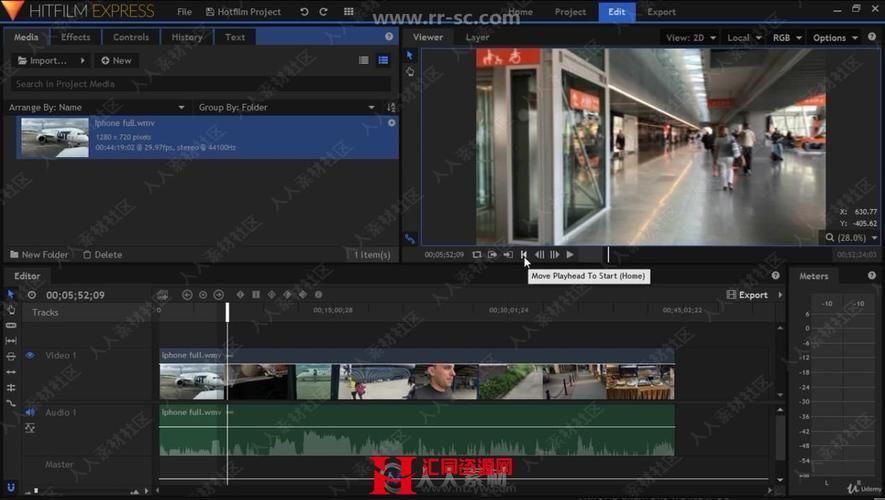Switch to the Text tab
885x500 pixels.
[x=235, y=37]
